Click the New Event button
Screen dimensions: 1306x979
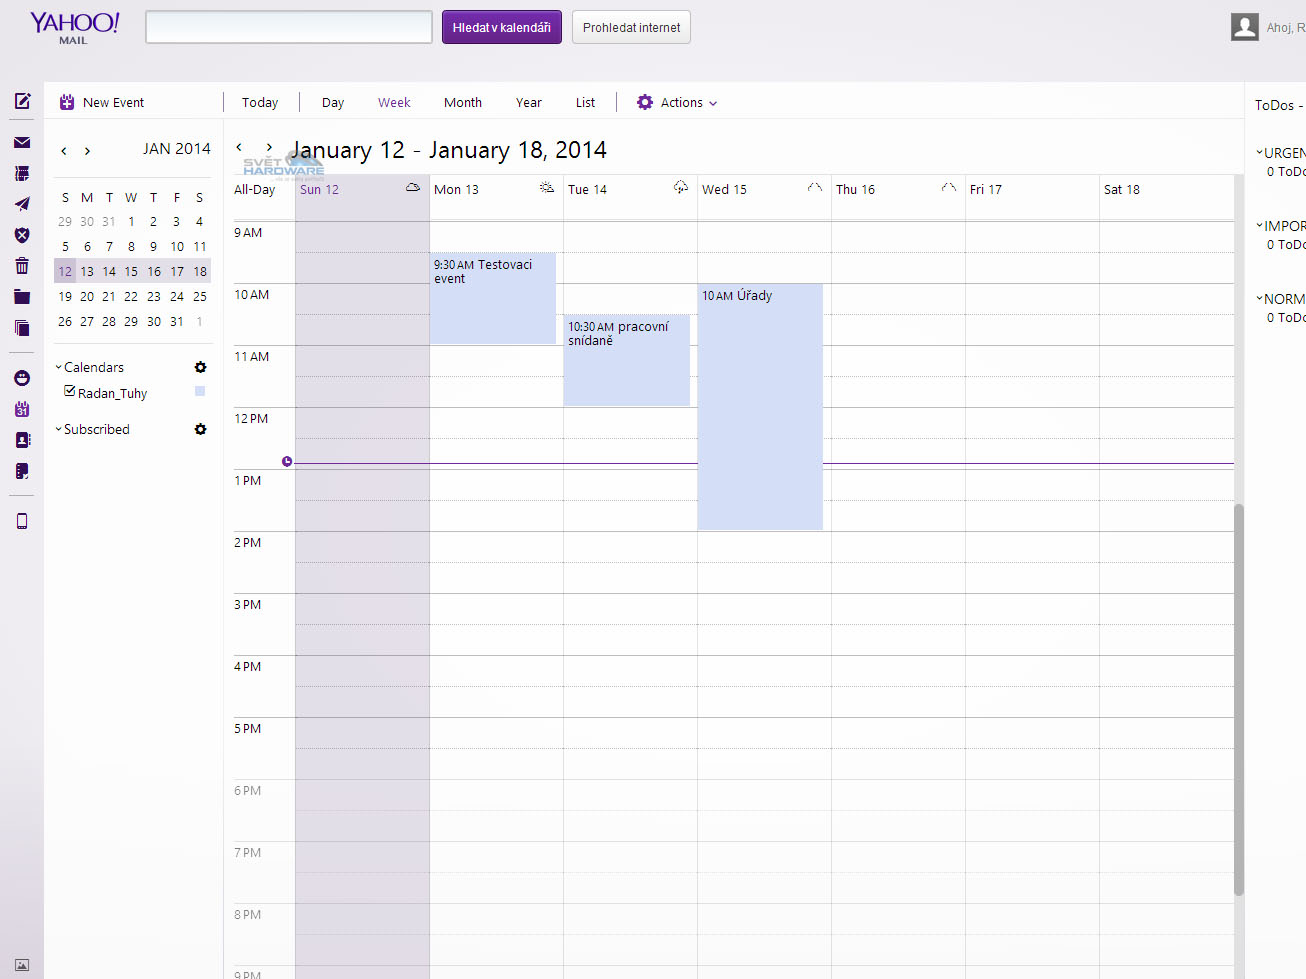click(102, 102)
